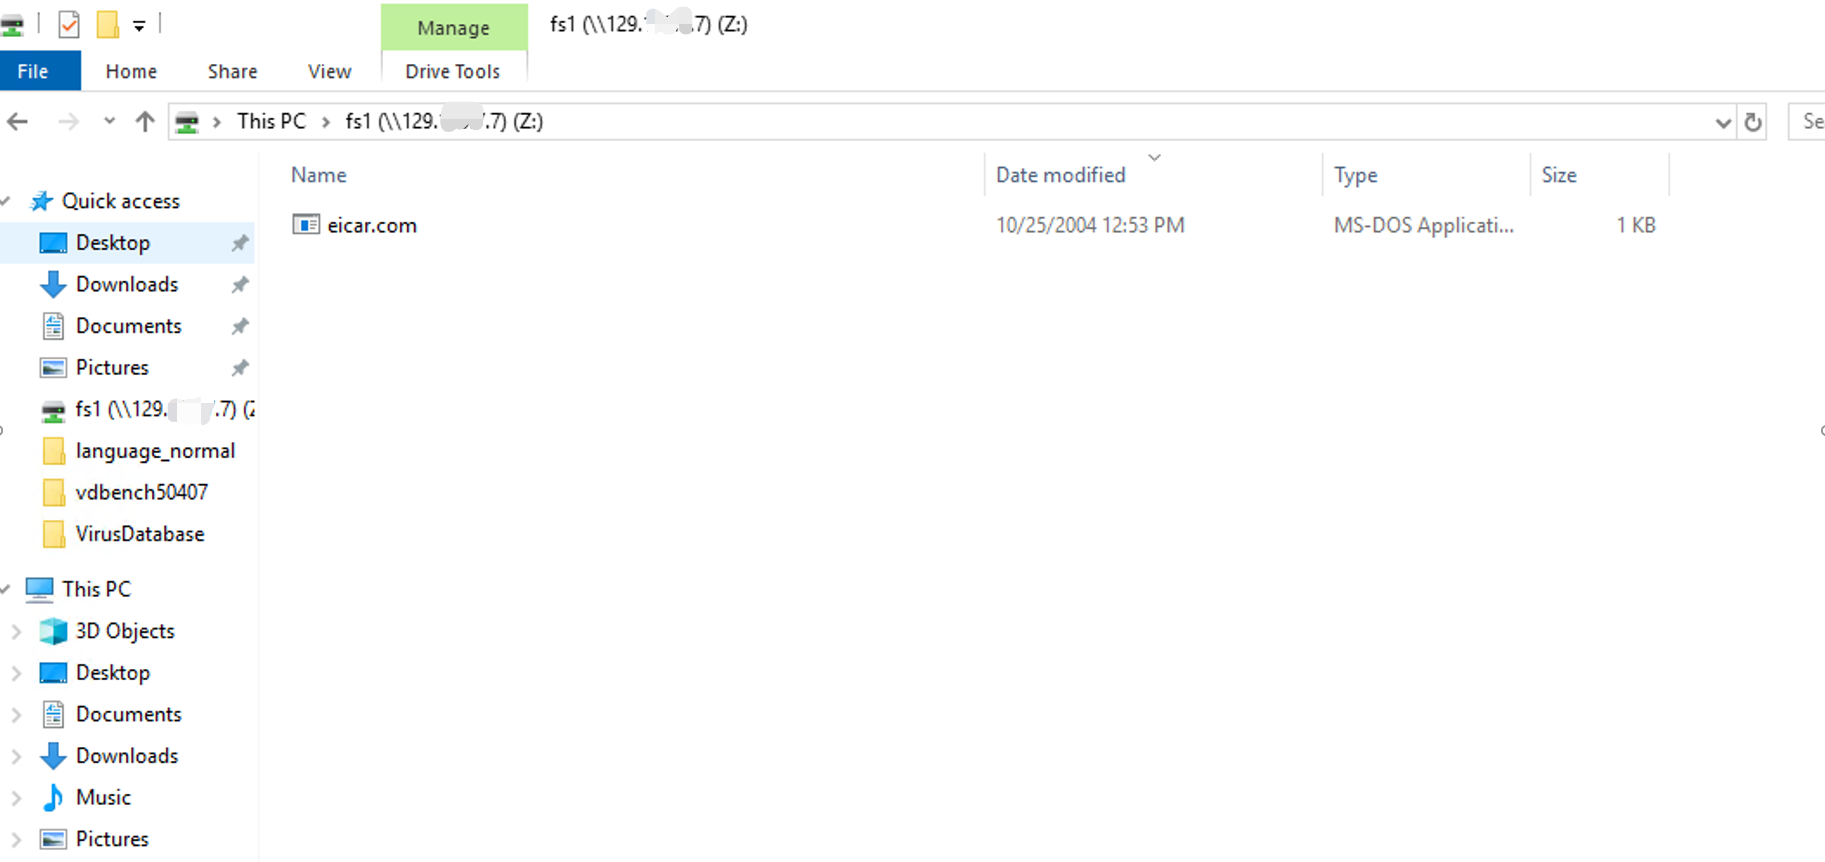Expand the Documents node under This PC
This screenshot has width=1825, height=862.
pyautogui.click(x=16, y=714)
